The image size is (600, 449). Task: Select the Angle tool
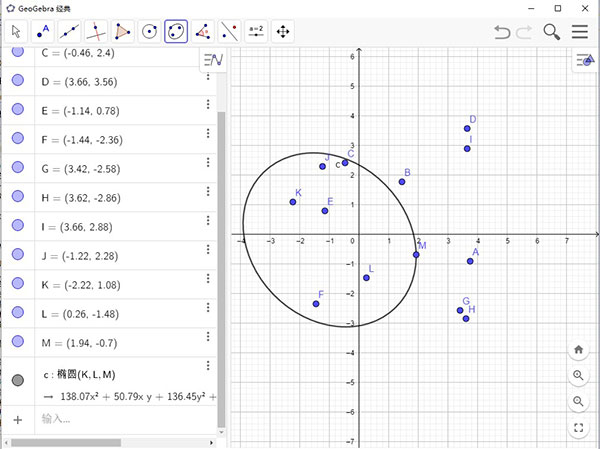click(x=203, y=31)
